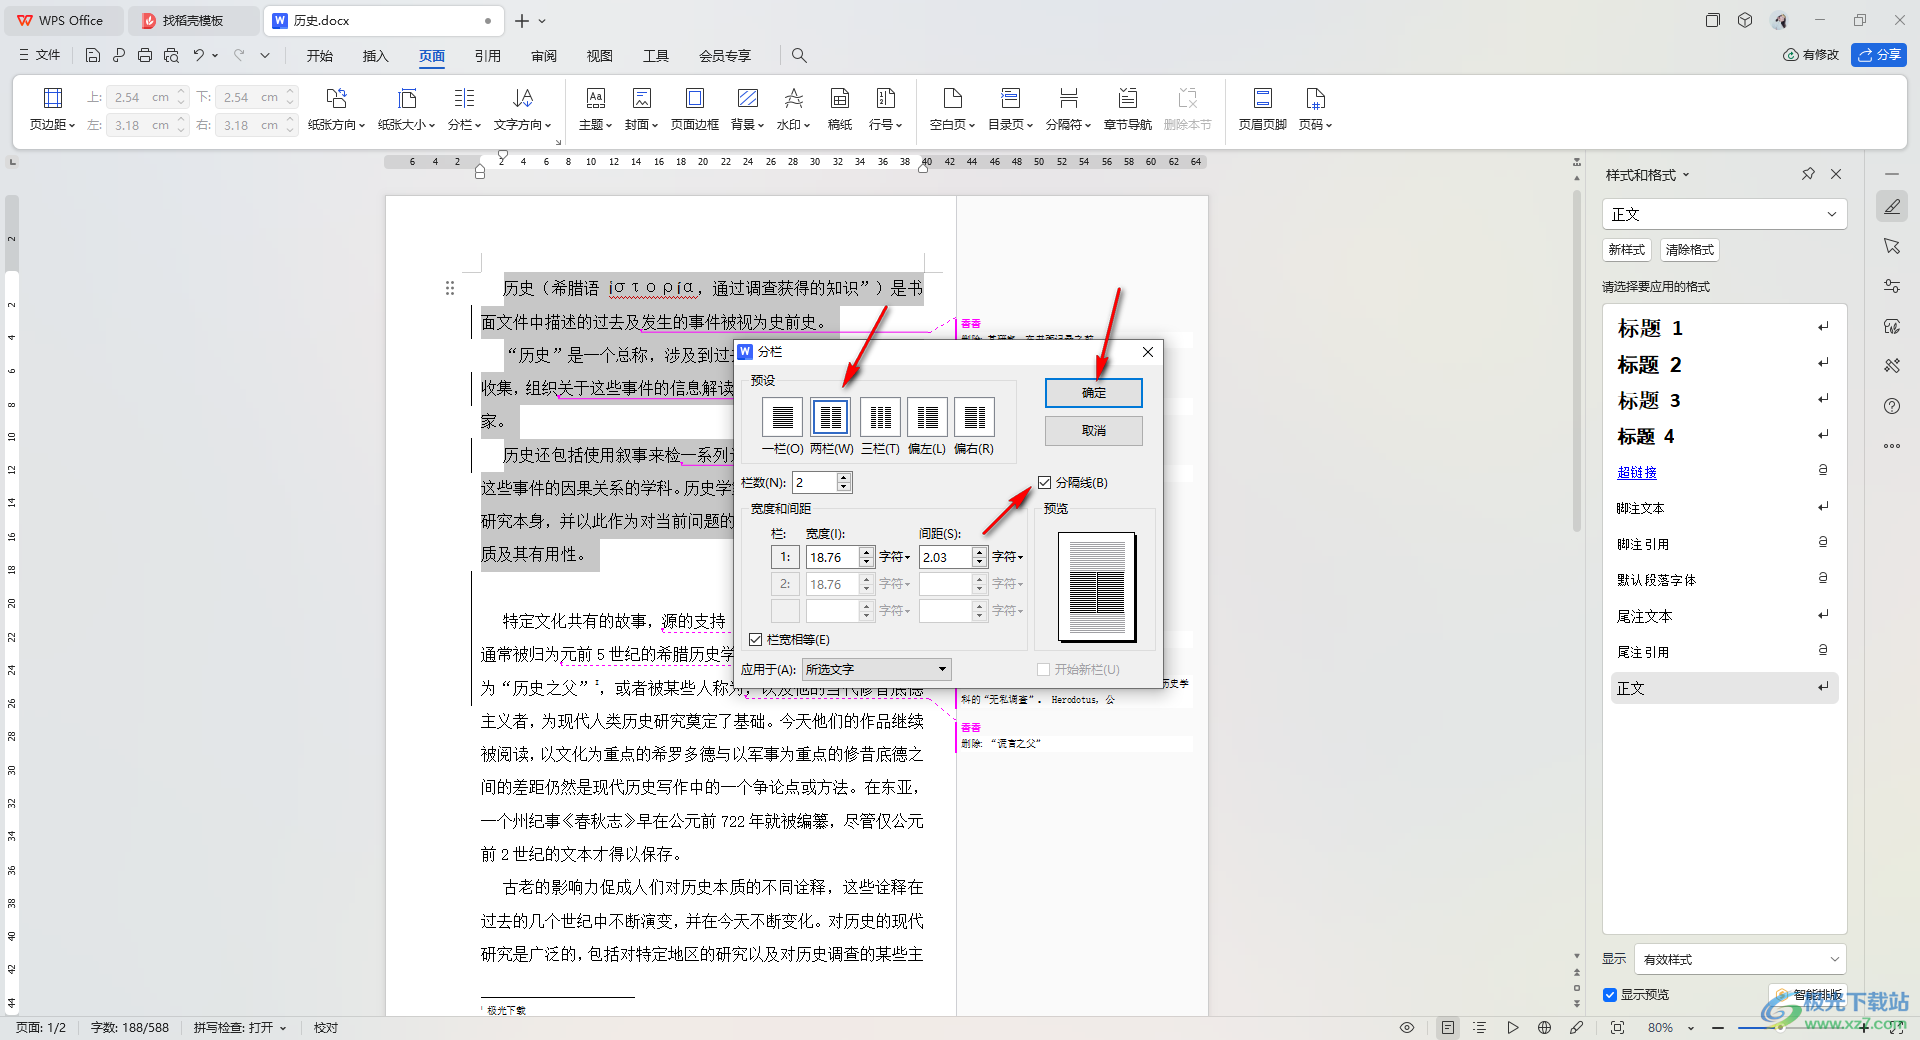Open the zoom percentage dropdown

[1691, 1028]
